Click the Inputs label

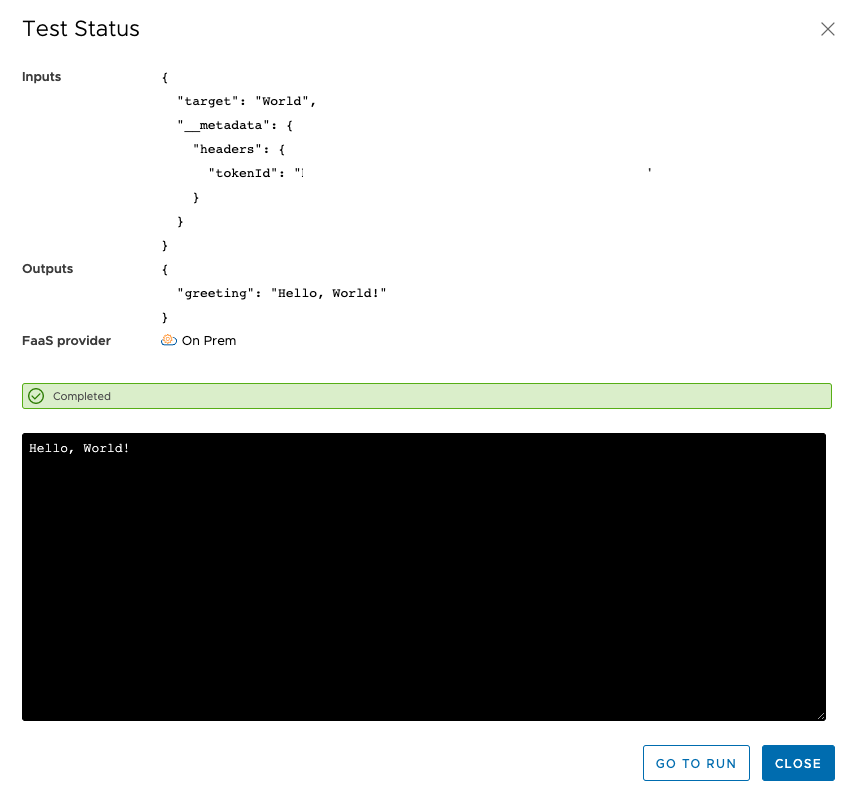click(x=42, y=77)
